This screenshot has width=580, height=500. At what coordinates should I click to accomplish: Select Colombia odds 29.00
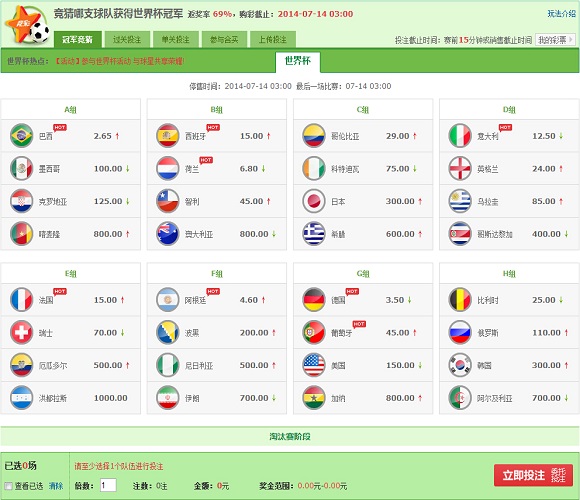398,136
